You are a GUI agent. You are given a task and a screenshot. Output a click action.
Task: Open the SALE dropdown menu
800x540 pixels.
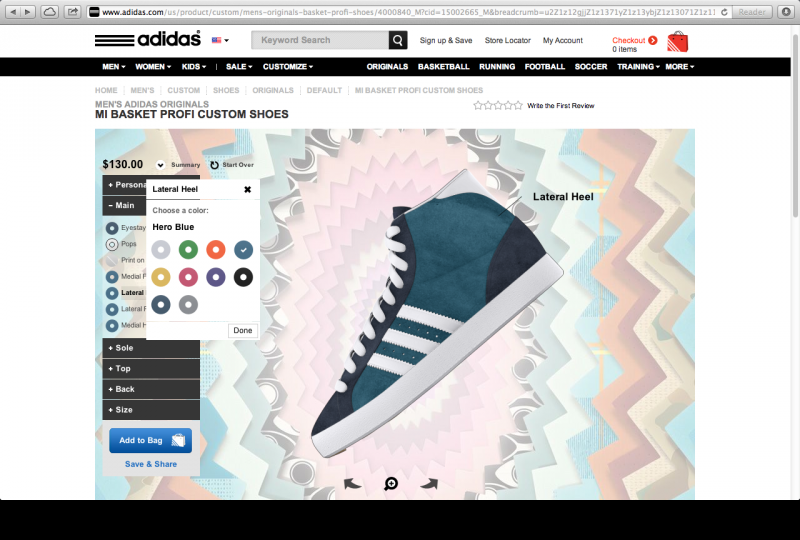point(239,66)
